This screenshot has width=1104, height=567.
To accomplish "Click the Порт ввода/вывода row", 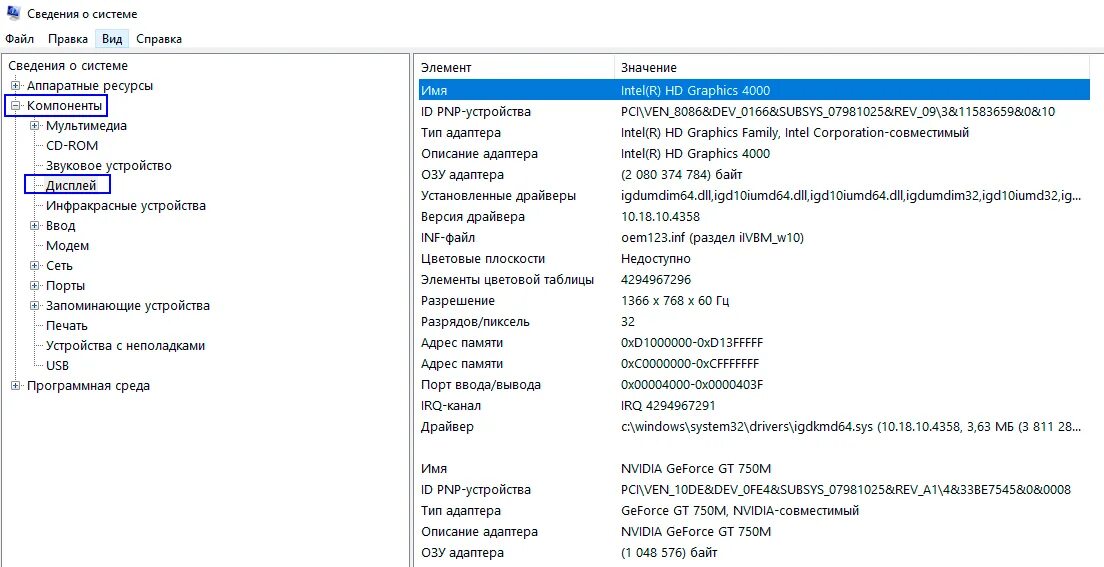I will [754, 385].
